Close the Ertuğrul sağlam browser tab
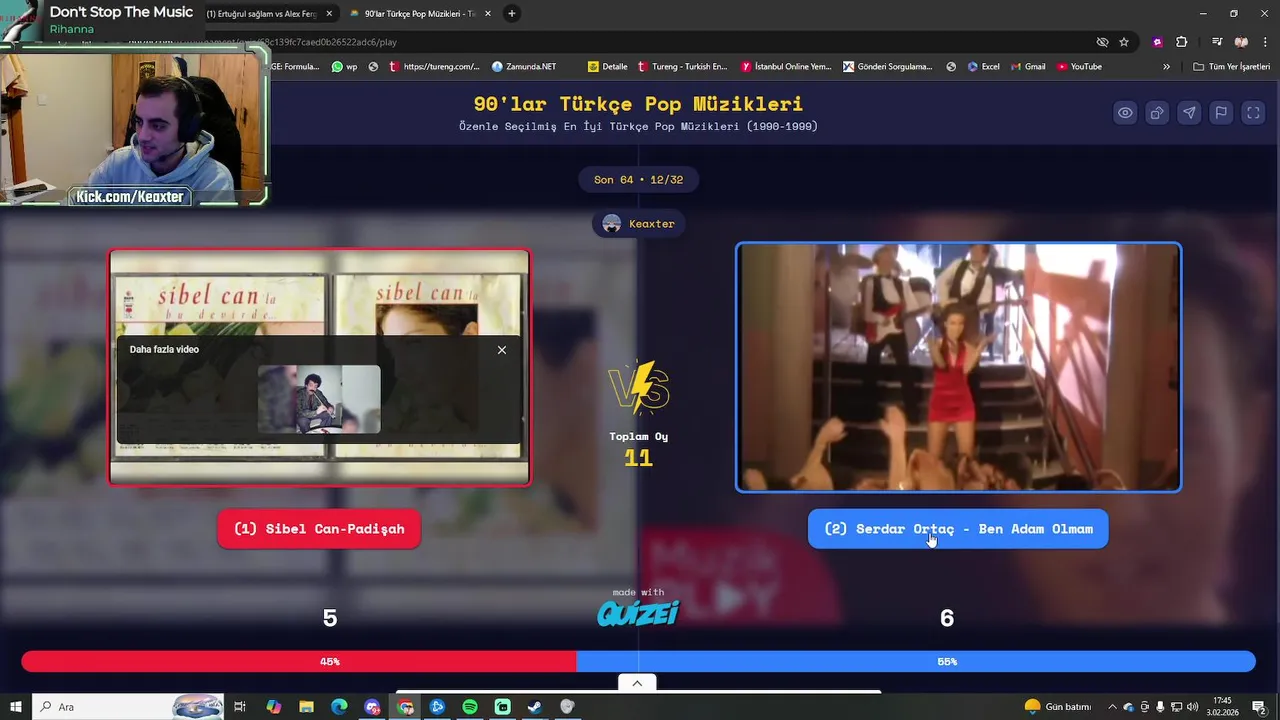Screen dimensions: 1280x720 329,14
